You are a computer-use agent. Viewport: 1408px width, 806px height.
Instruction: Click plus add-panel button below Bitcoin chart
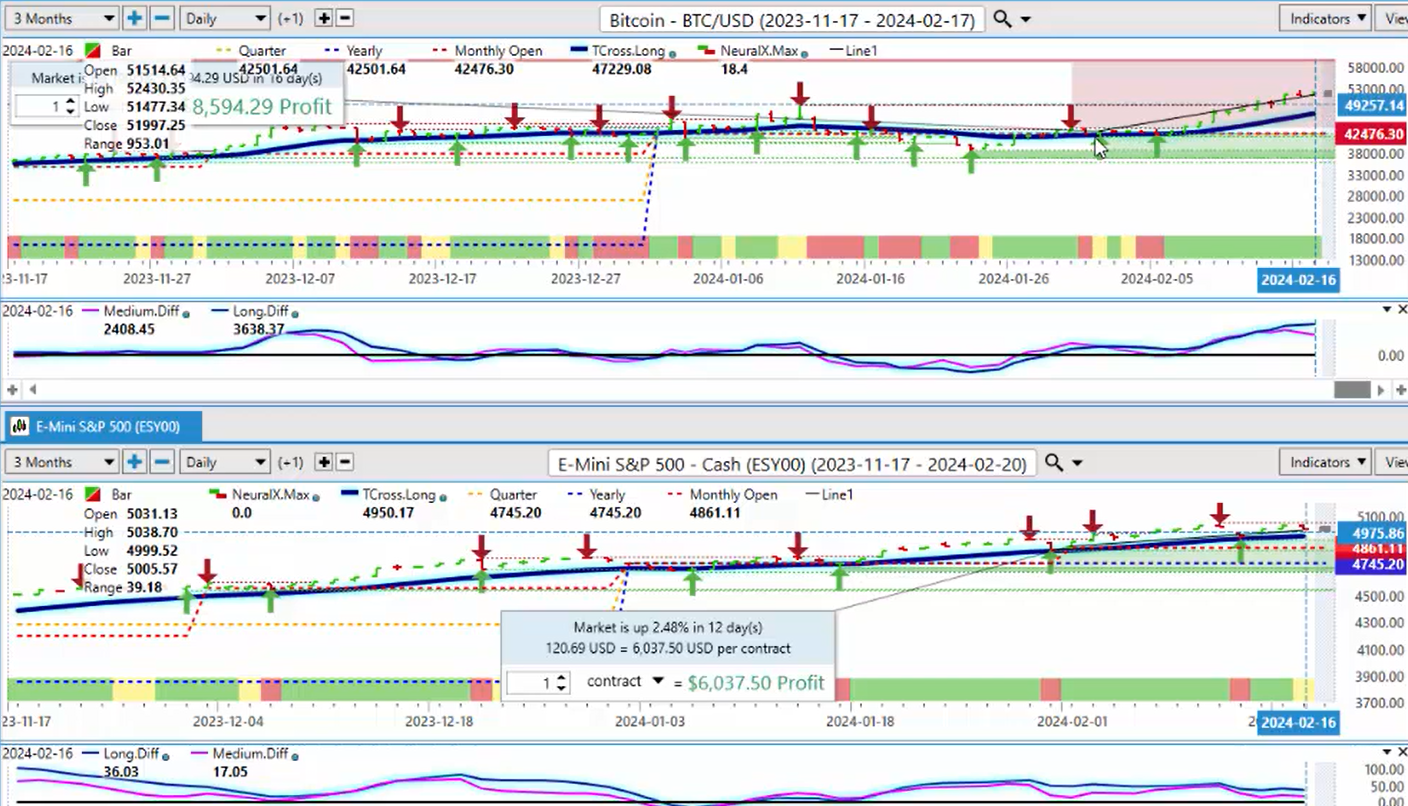click(x=13, y=389)
